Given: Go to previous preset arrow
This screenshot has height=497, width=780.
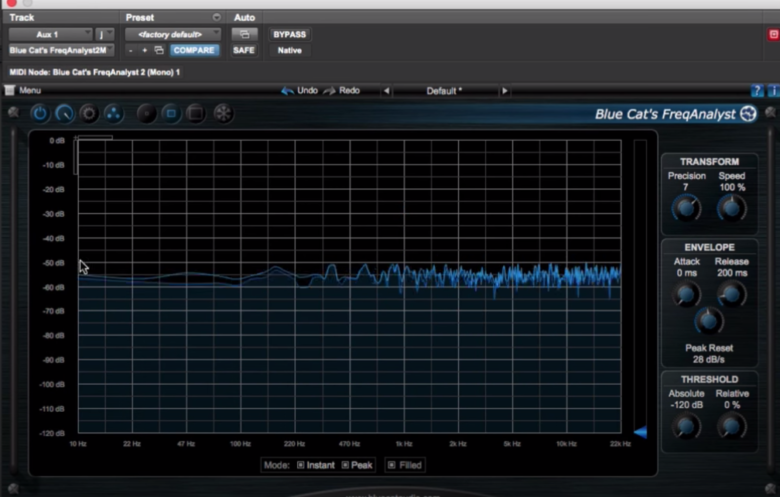Looking at the screenshot, I should [x=386, y=91].
